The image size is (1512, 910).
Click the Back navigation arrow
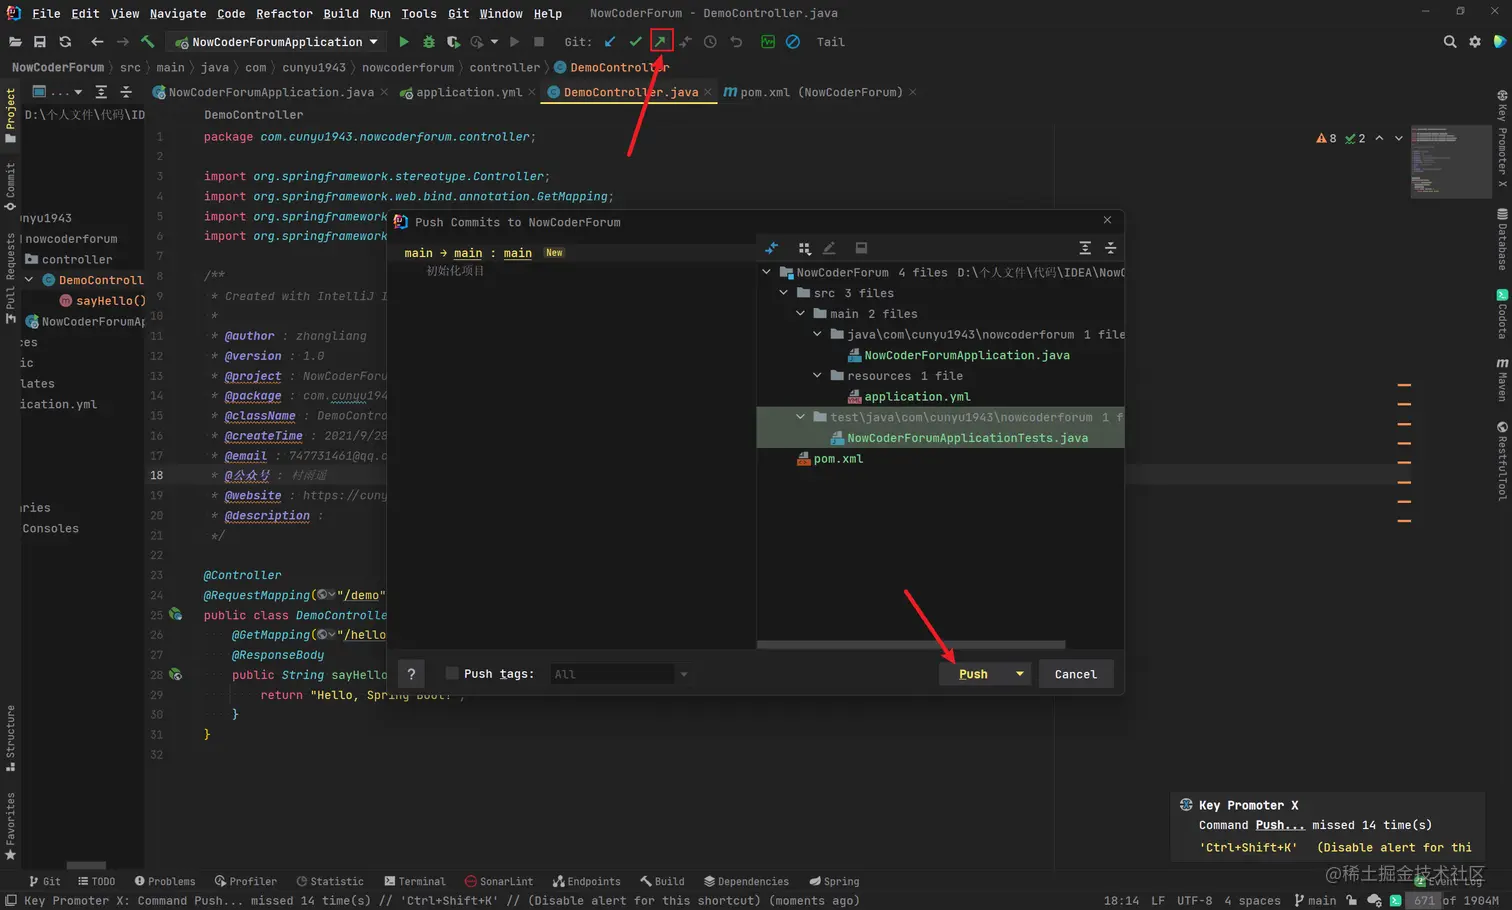97,42
